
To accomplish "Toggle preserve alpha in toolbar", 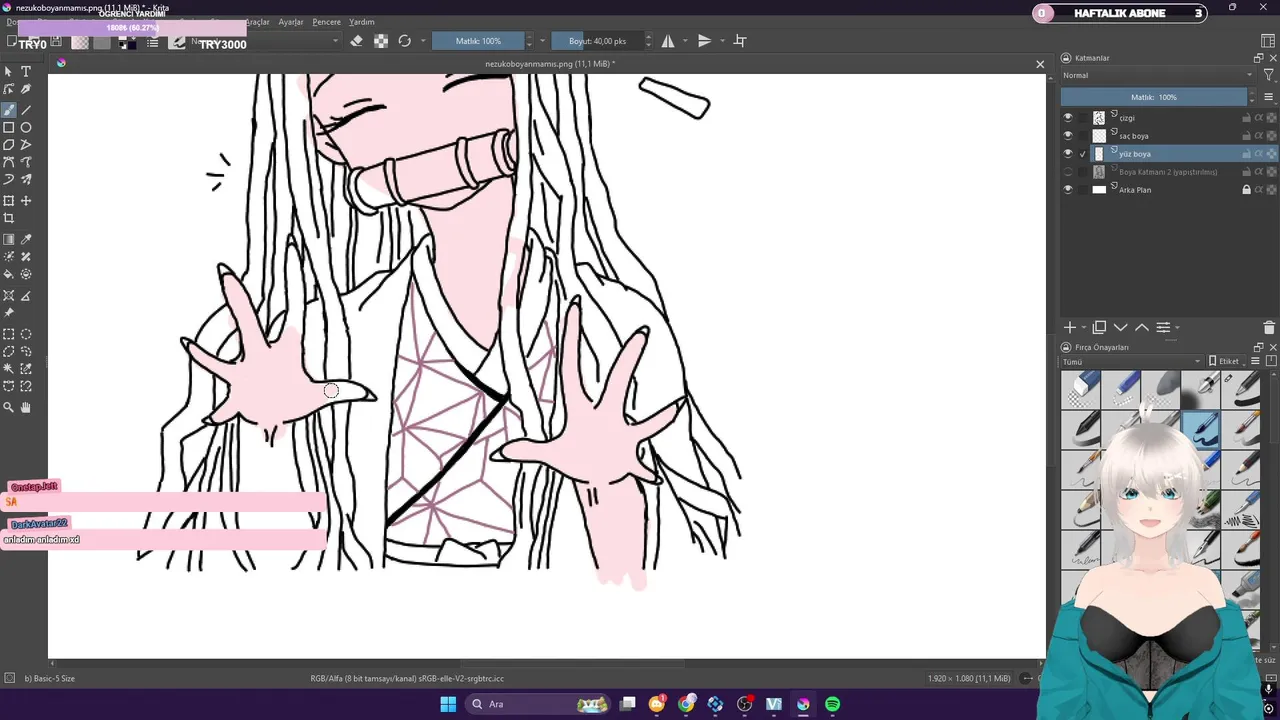I will (381, 41).
